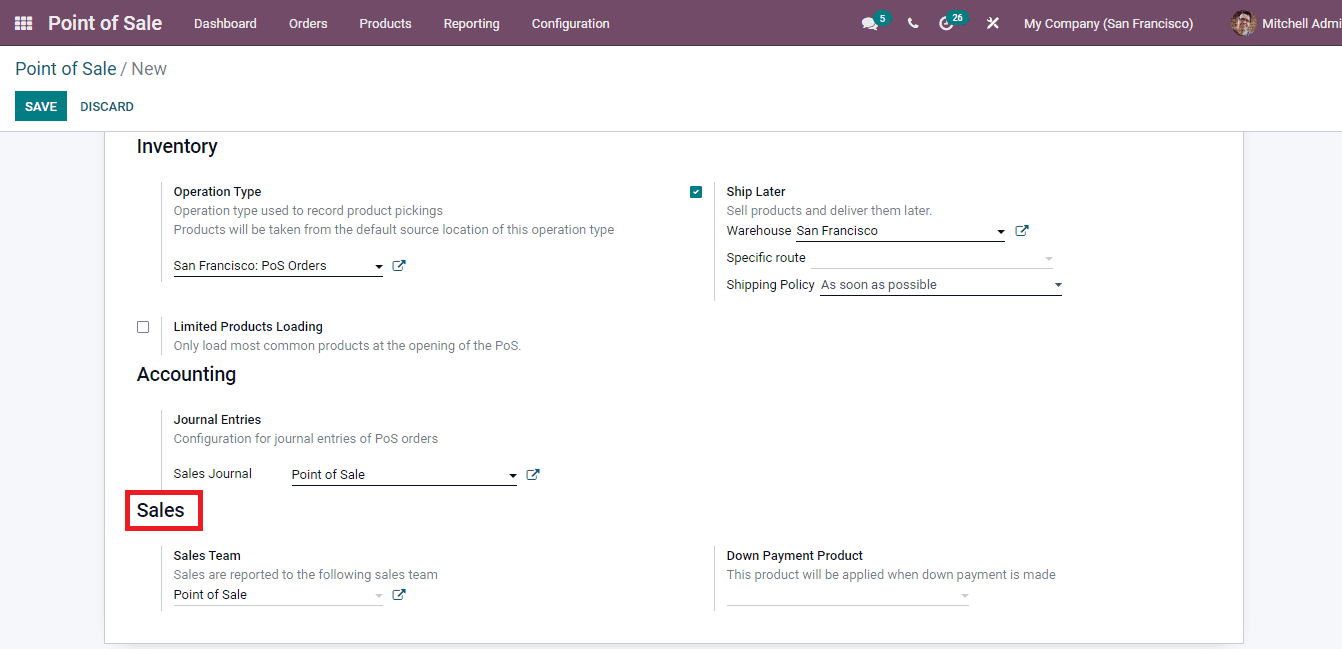Save the new Point of Sale
The height and width of the screenshot is (649, 1342).
(x=40, y=106)
